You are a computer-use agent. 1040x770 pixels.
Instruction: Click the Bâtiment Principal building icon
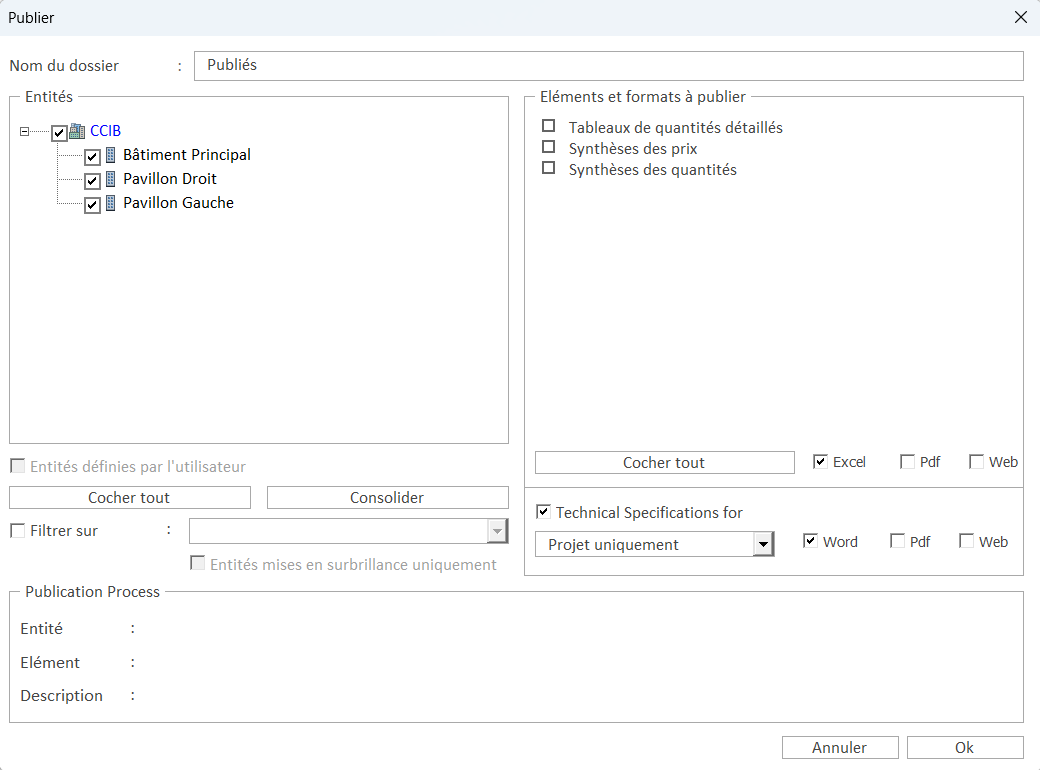[x=111, y=155]
